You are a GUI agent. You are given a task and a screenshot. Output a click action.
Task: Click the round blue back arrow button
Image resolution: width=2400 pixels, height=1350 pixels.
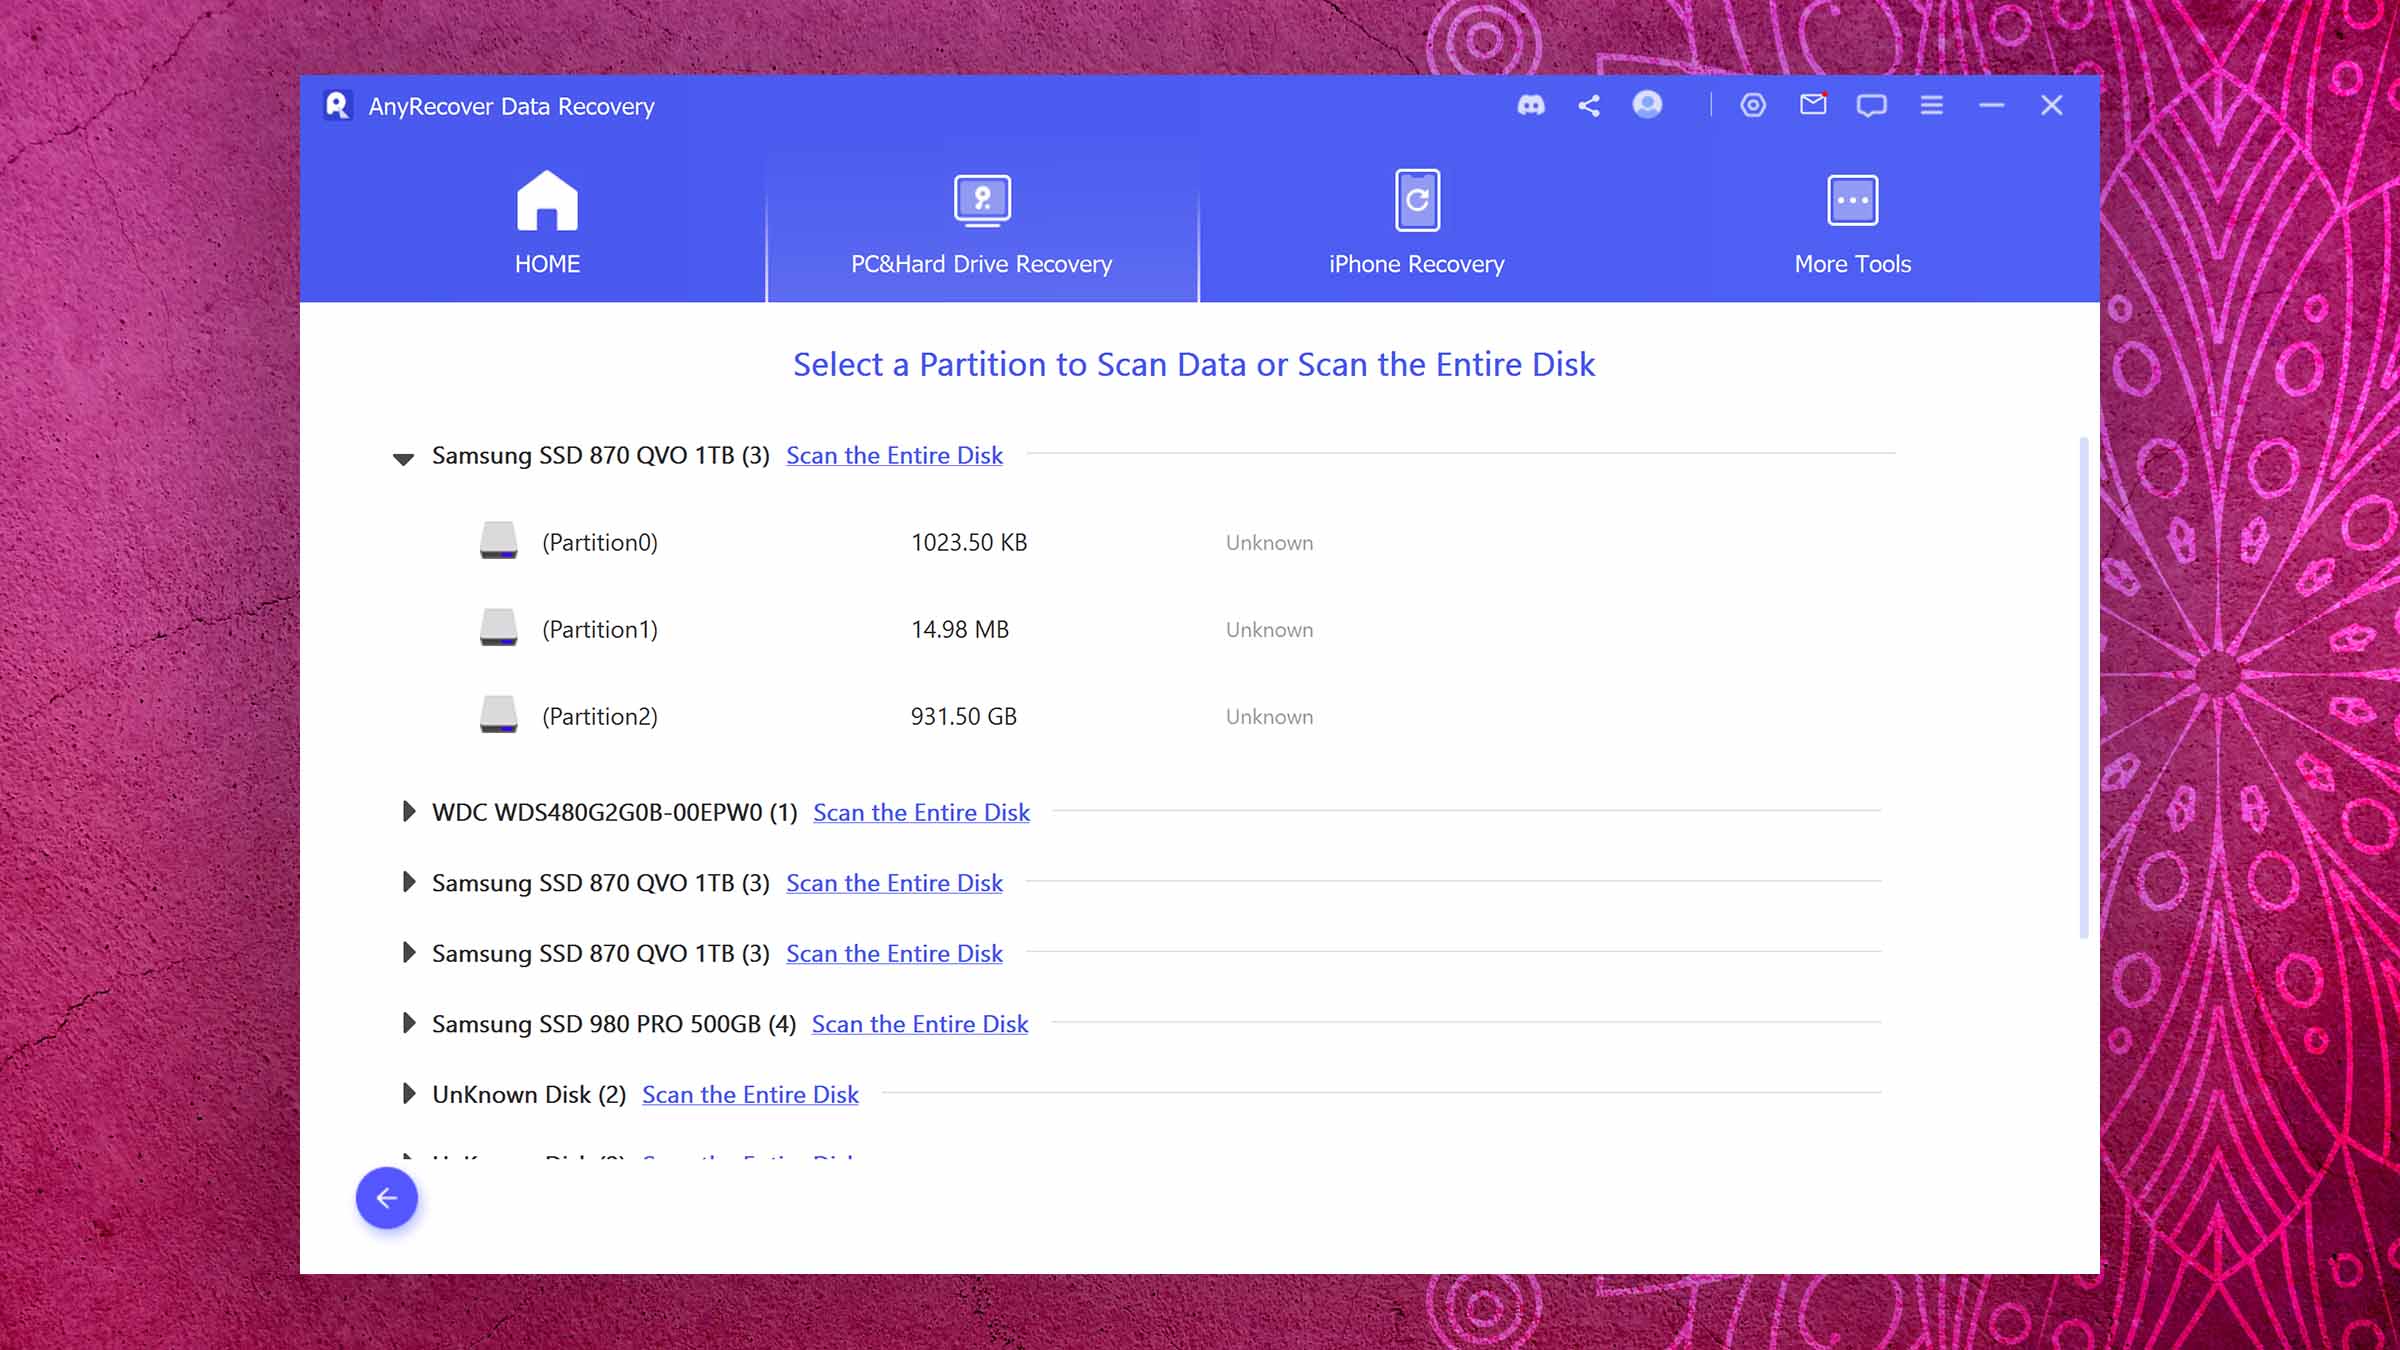[387, 1197]
